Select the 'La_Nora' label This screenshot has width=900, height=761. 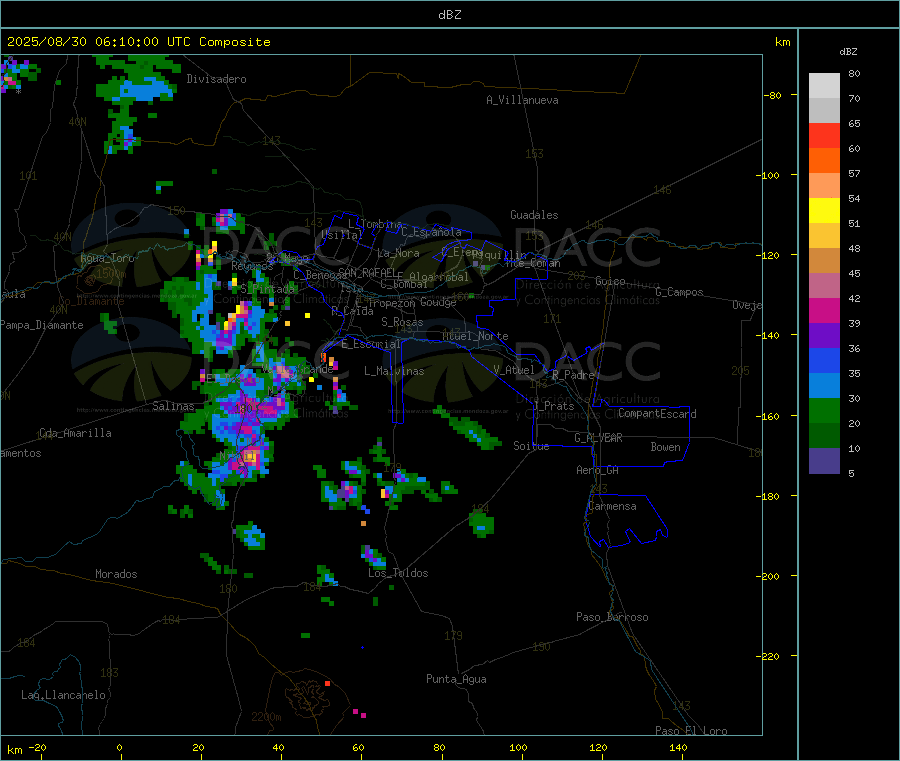click(398, 253)
